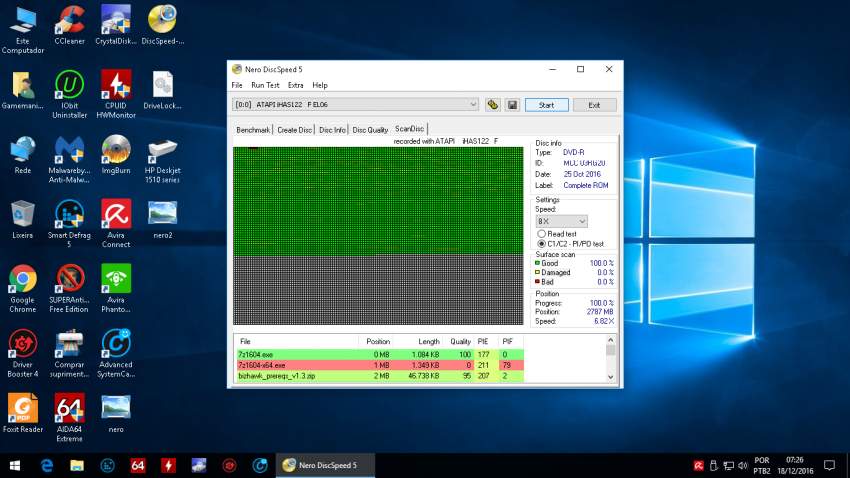The width and height of the screenshot is (850, 478).
Task: Click the Start button
Action: 546,105
